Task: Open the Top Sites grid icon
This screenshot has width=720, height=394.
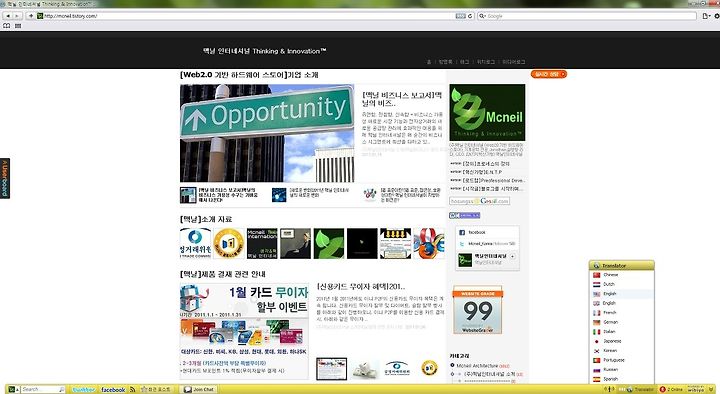Action: coord(18,26)
